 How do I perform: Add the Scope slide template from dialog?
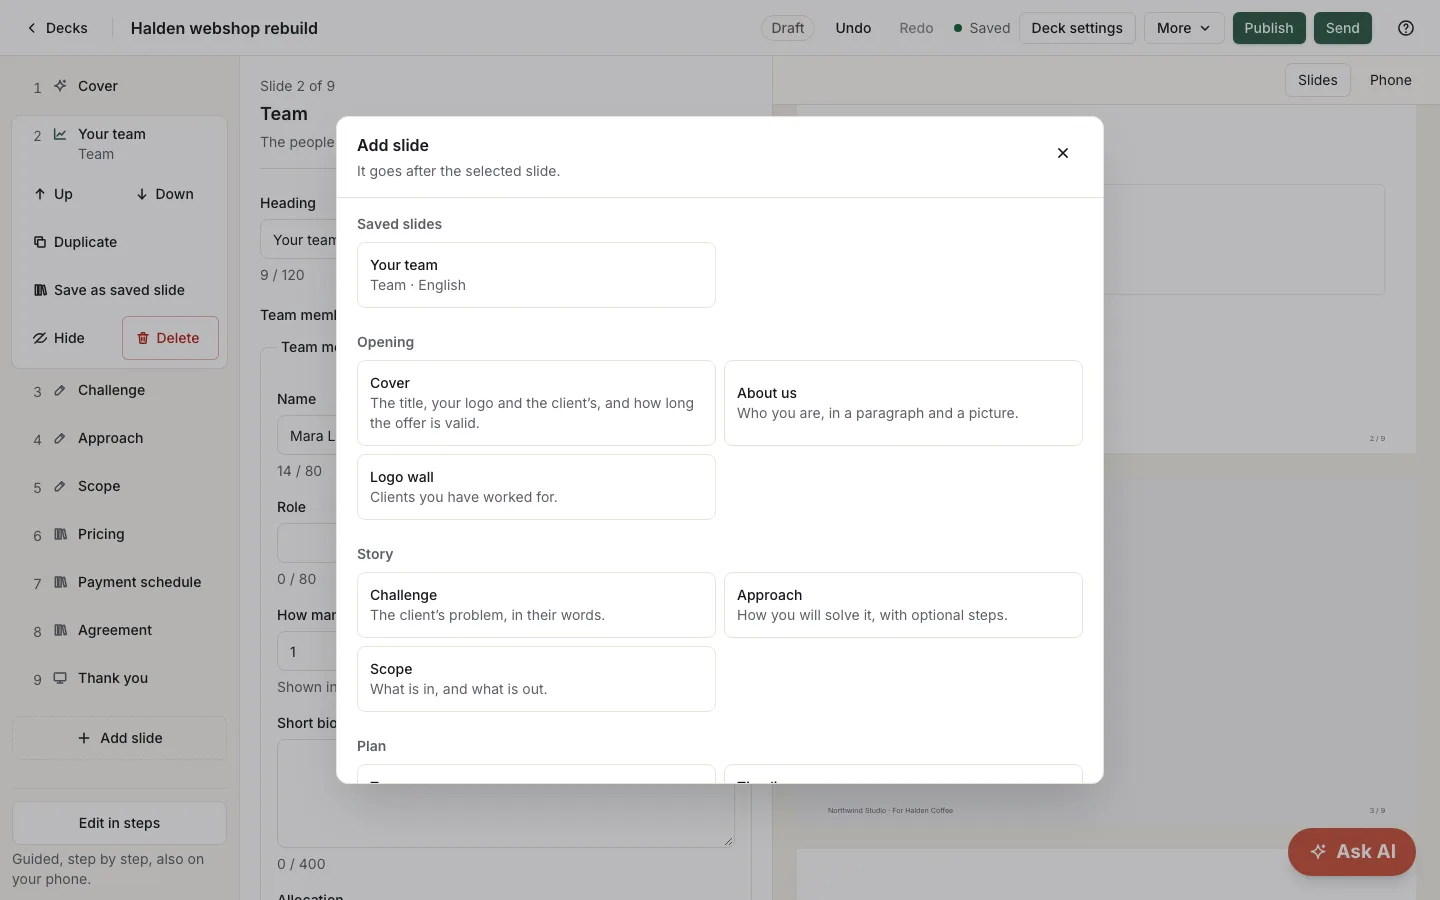pyautogui.click(x=536, y=679)
